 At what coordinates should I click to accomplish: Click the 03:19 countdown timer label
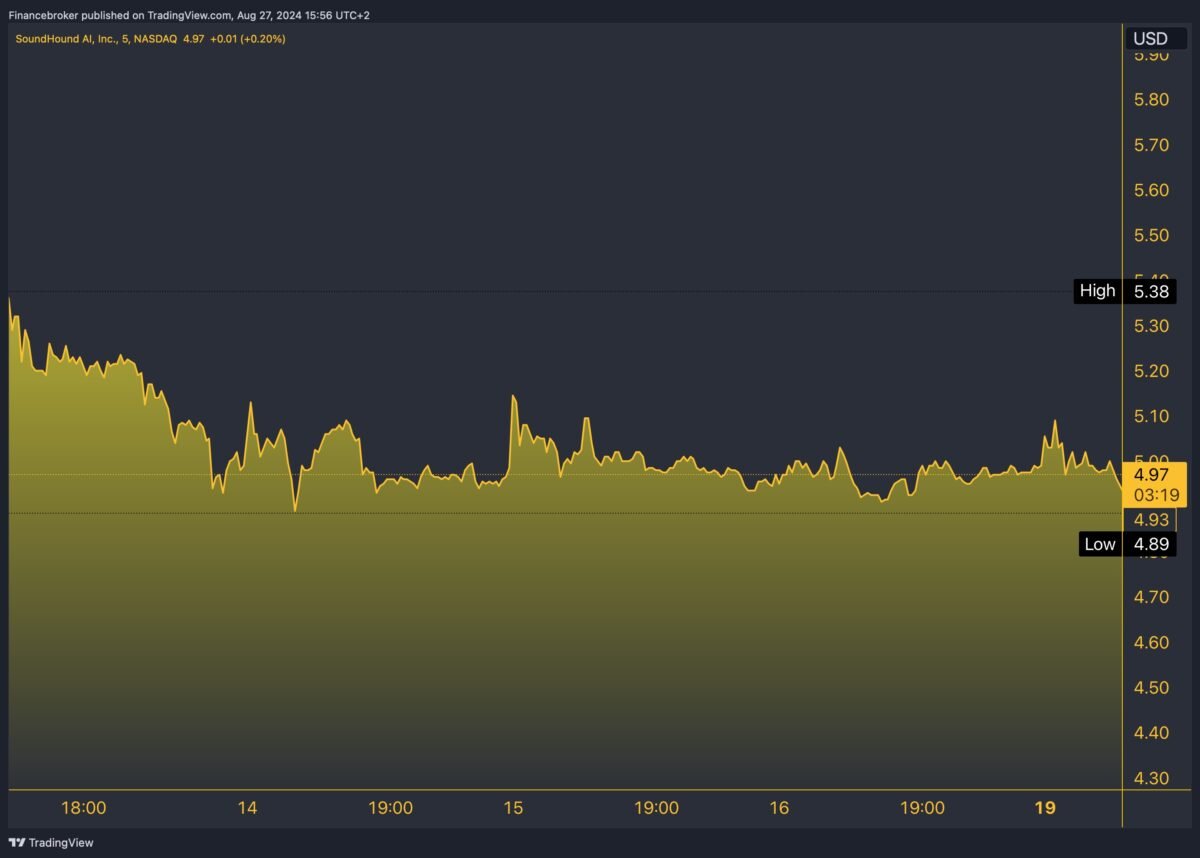1155,495
